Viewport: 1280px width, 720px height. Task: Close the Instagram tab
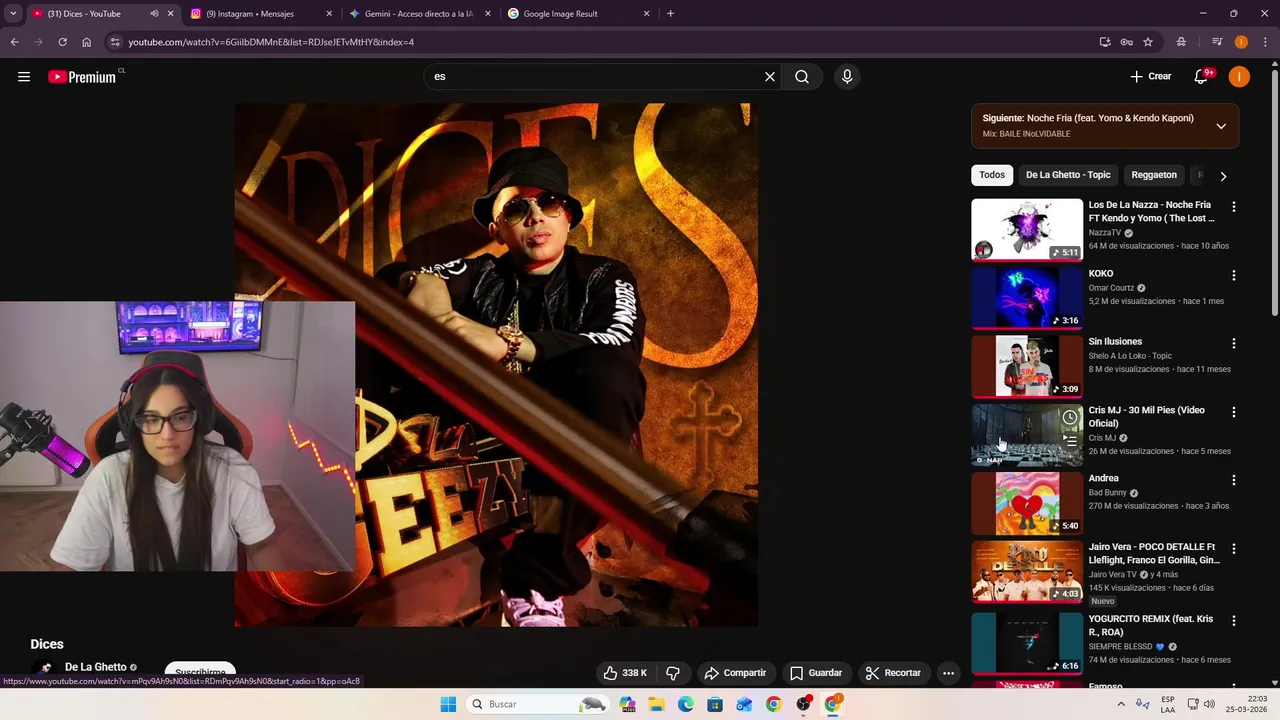pyautogui.click(x=329, y=14)
